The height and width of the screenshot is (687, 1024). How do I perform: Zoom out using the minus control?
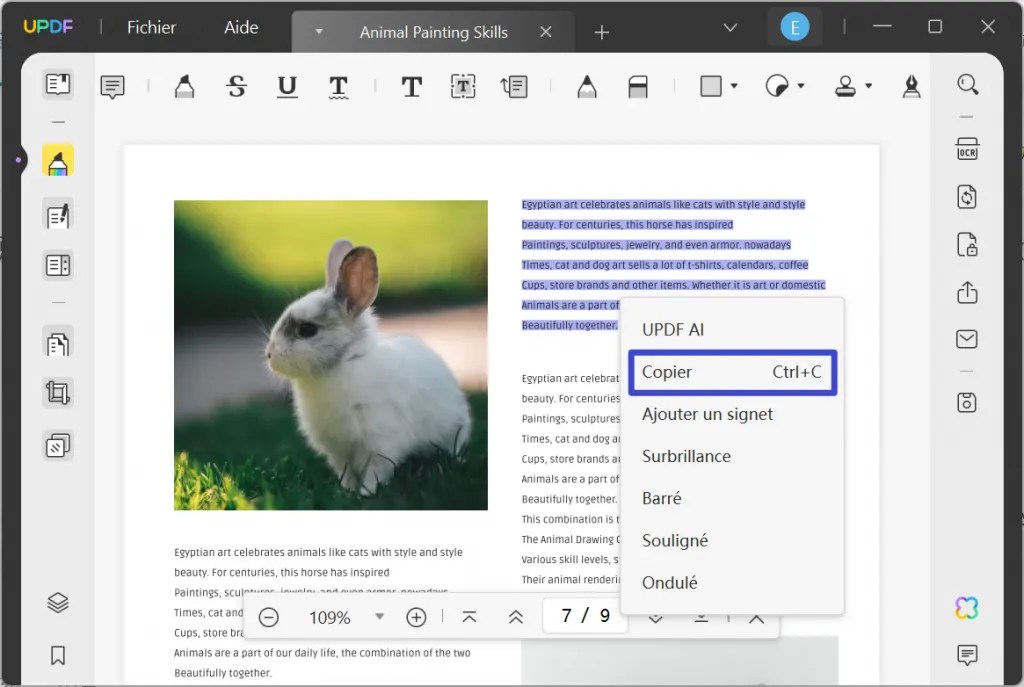click(268, 617)
